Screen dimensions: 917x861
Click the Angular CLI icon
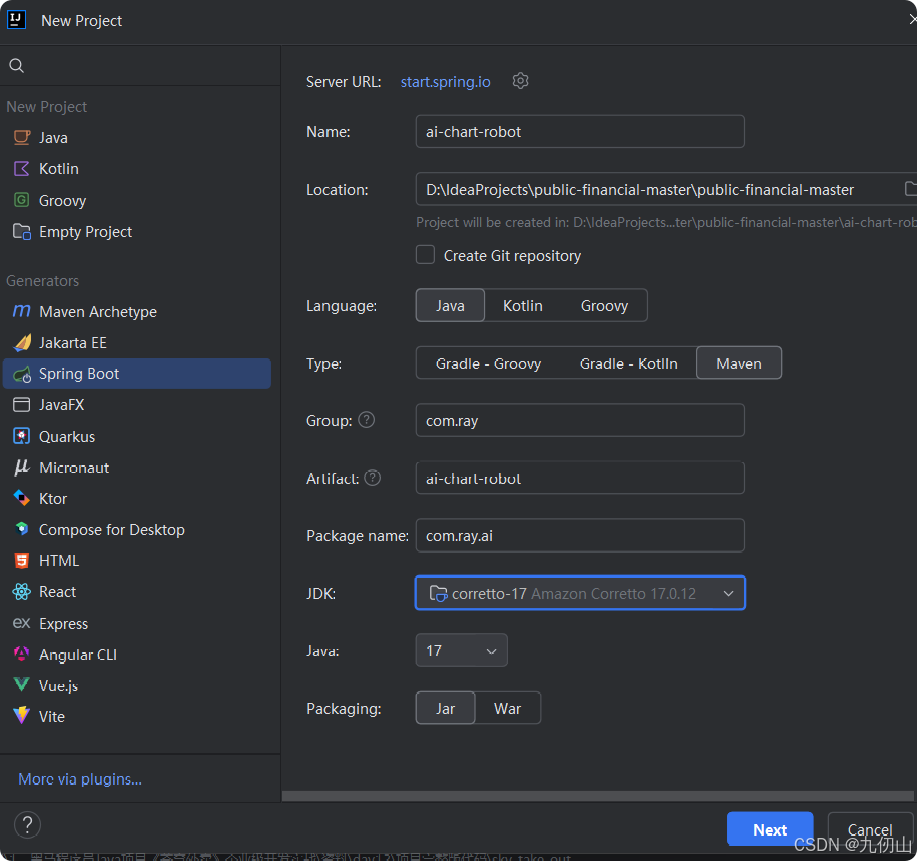point(22,654)
